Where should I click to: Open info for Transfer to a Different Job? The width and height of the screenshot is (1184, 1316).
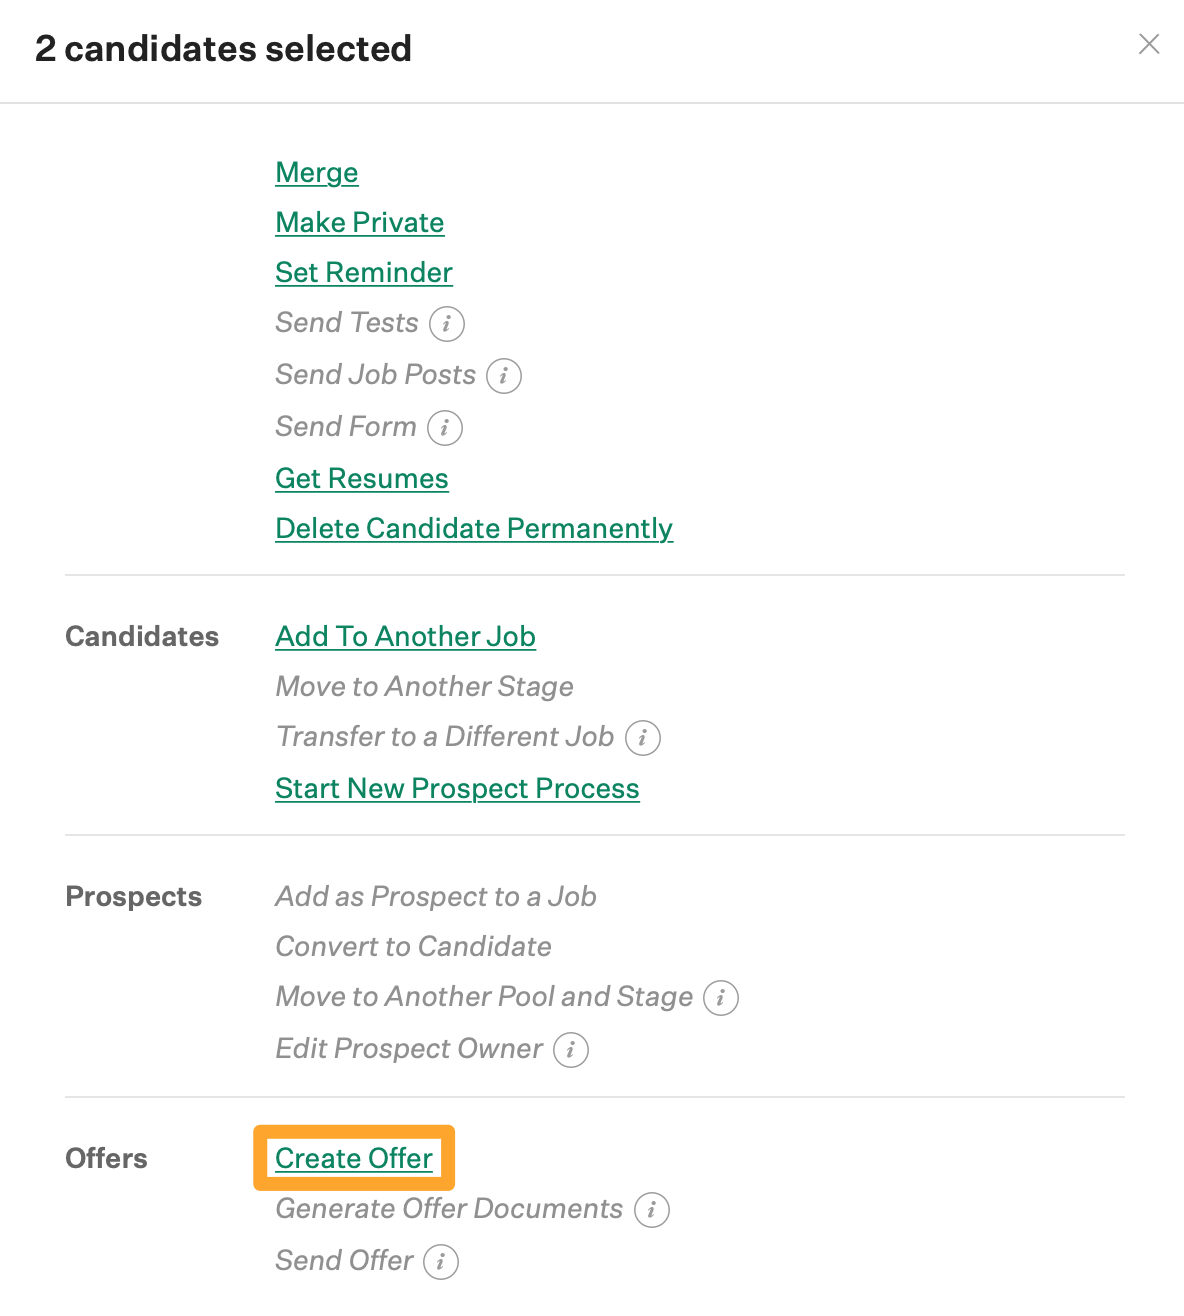643,738
